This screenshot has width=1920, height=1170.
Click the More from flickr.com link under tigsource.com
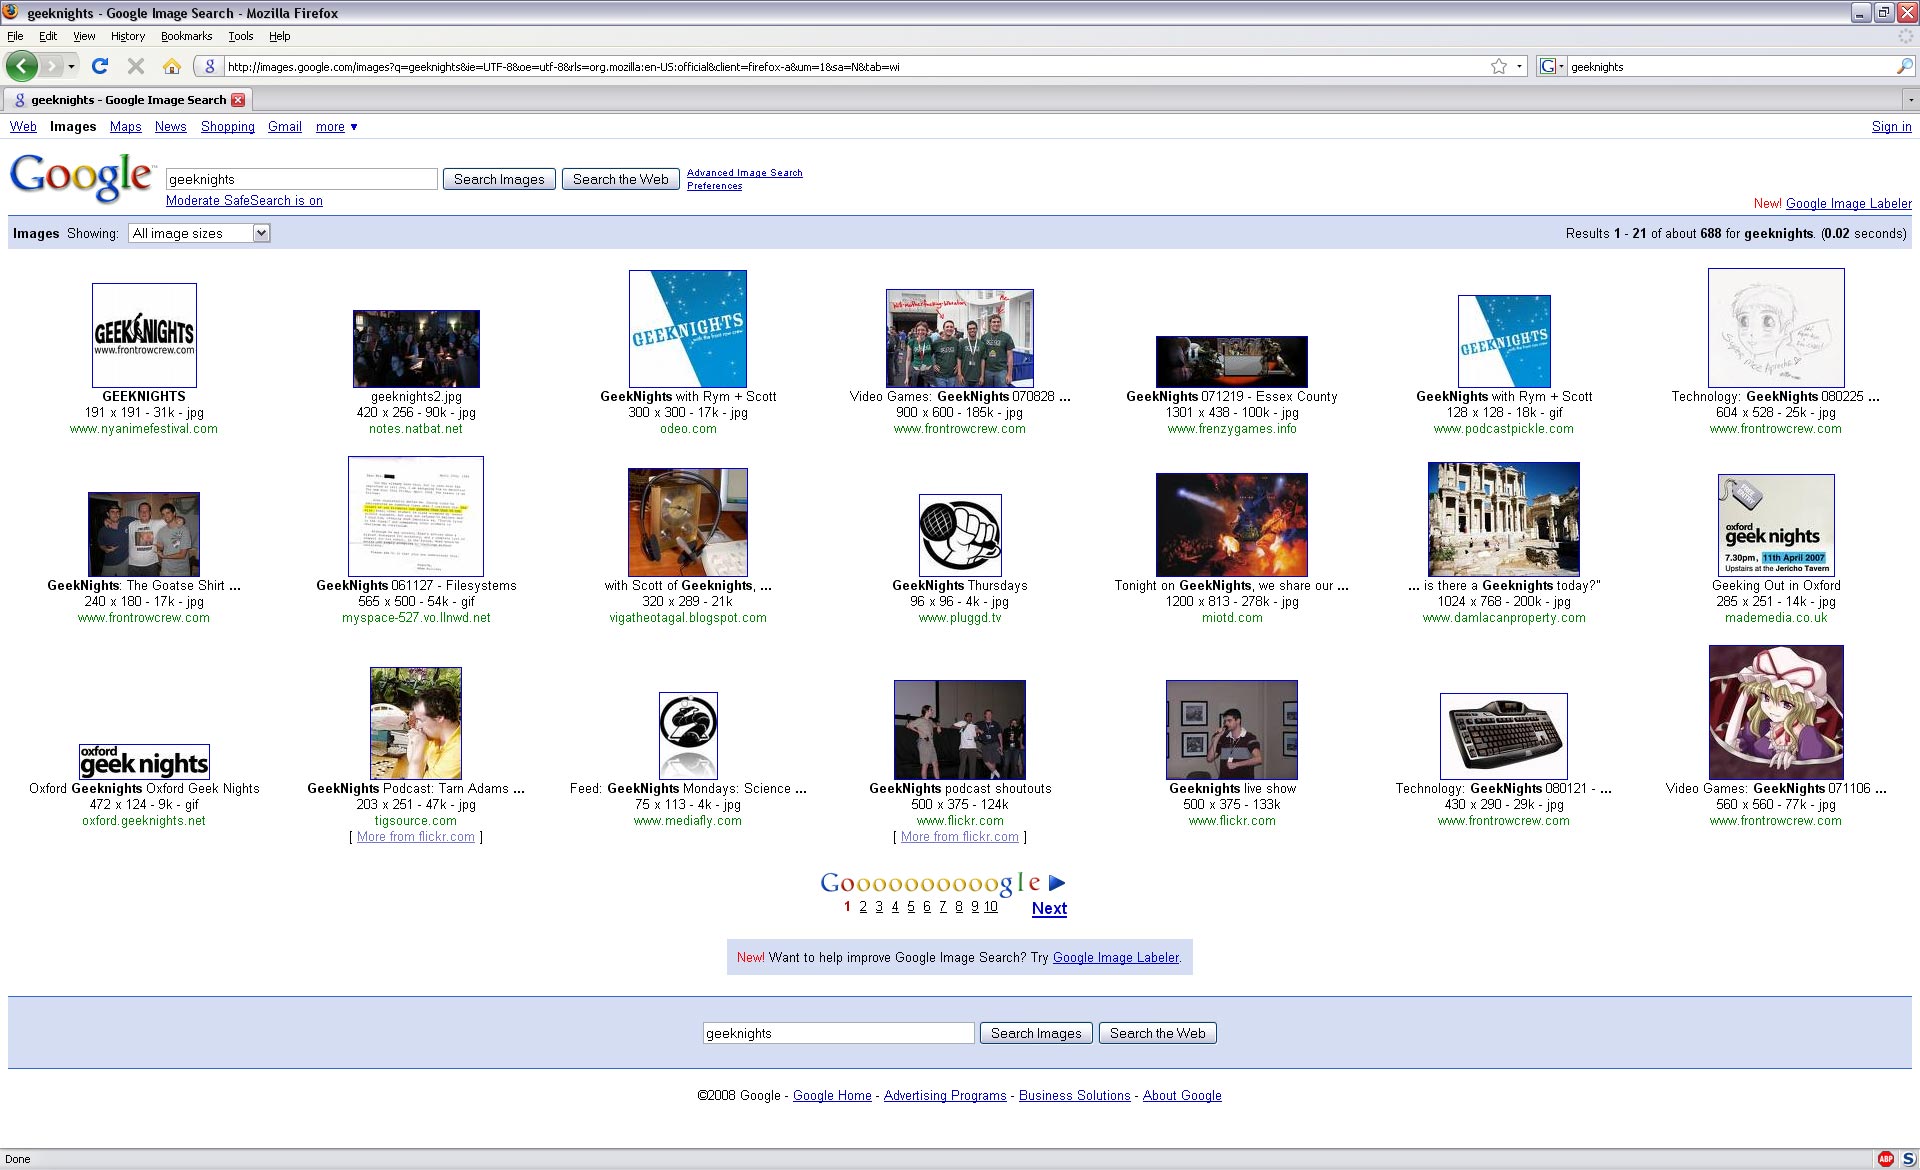(416, 837)
